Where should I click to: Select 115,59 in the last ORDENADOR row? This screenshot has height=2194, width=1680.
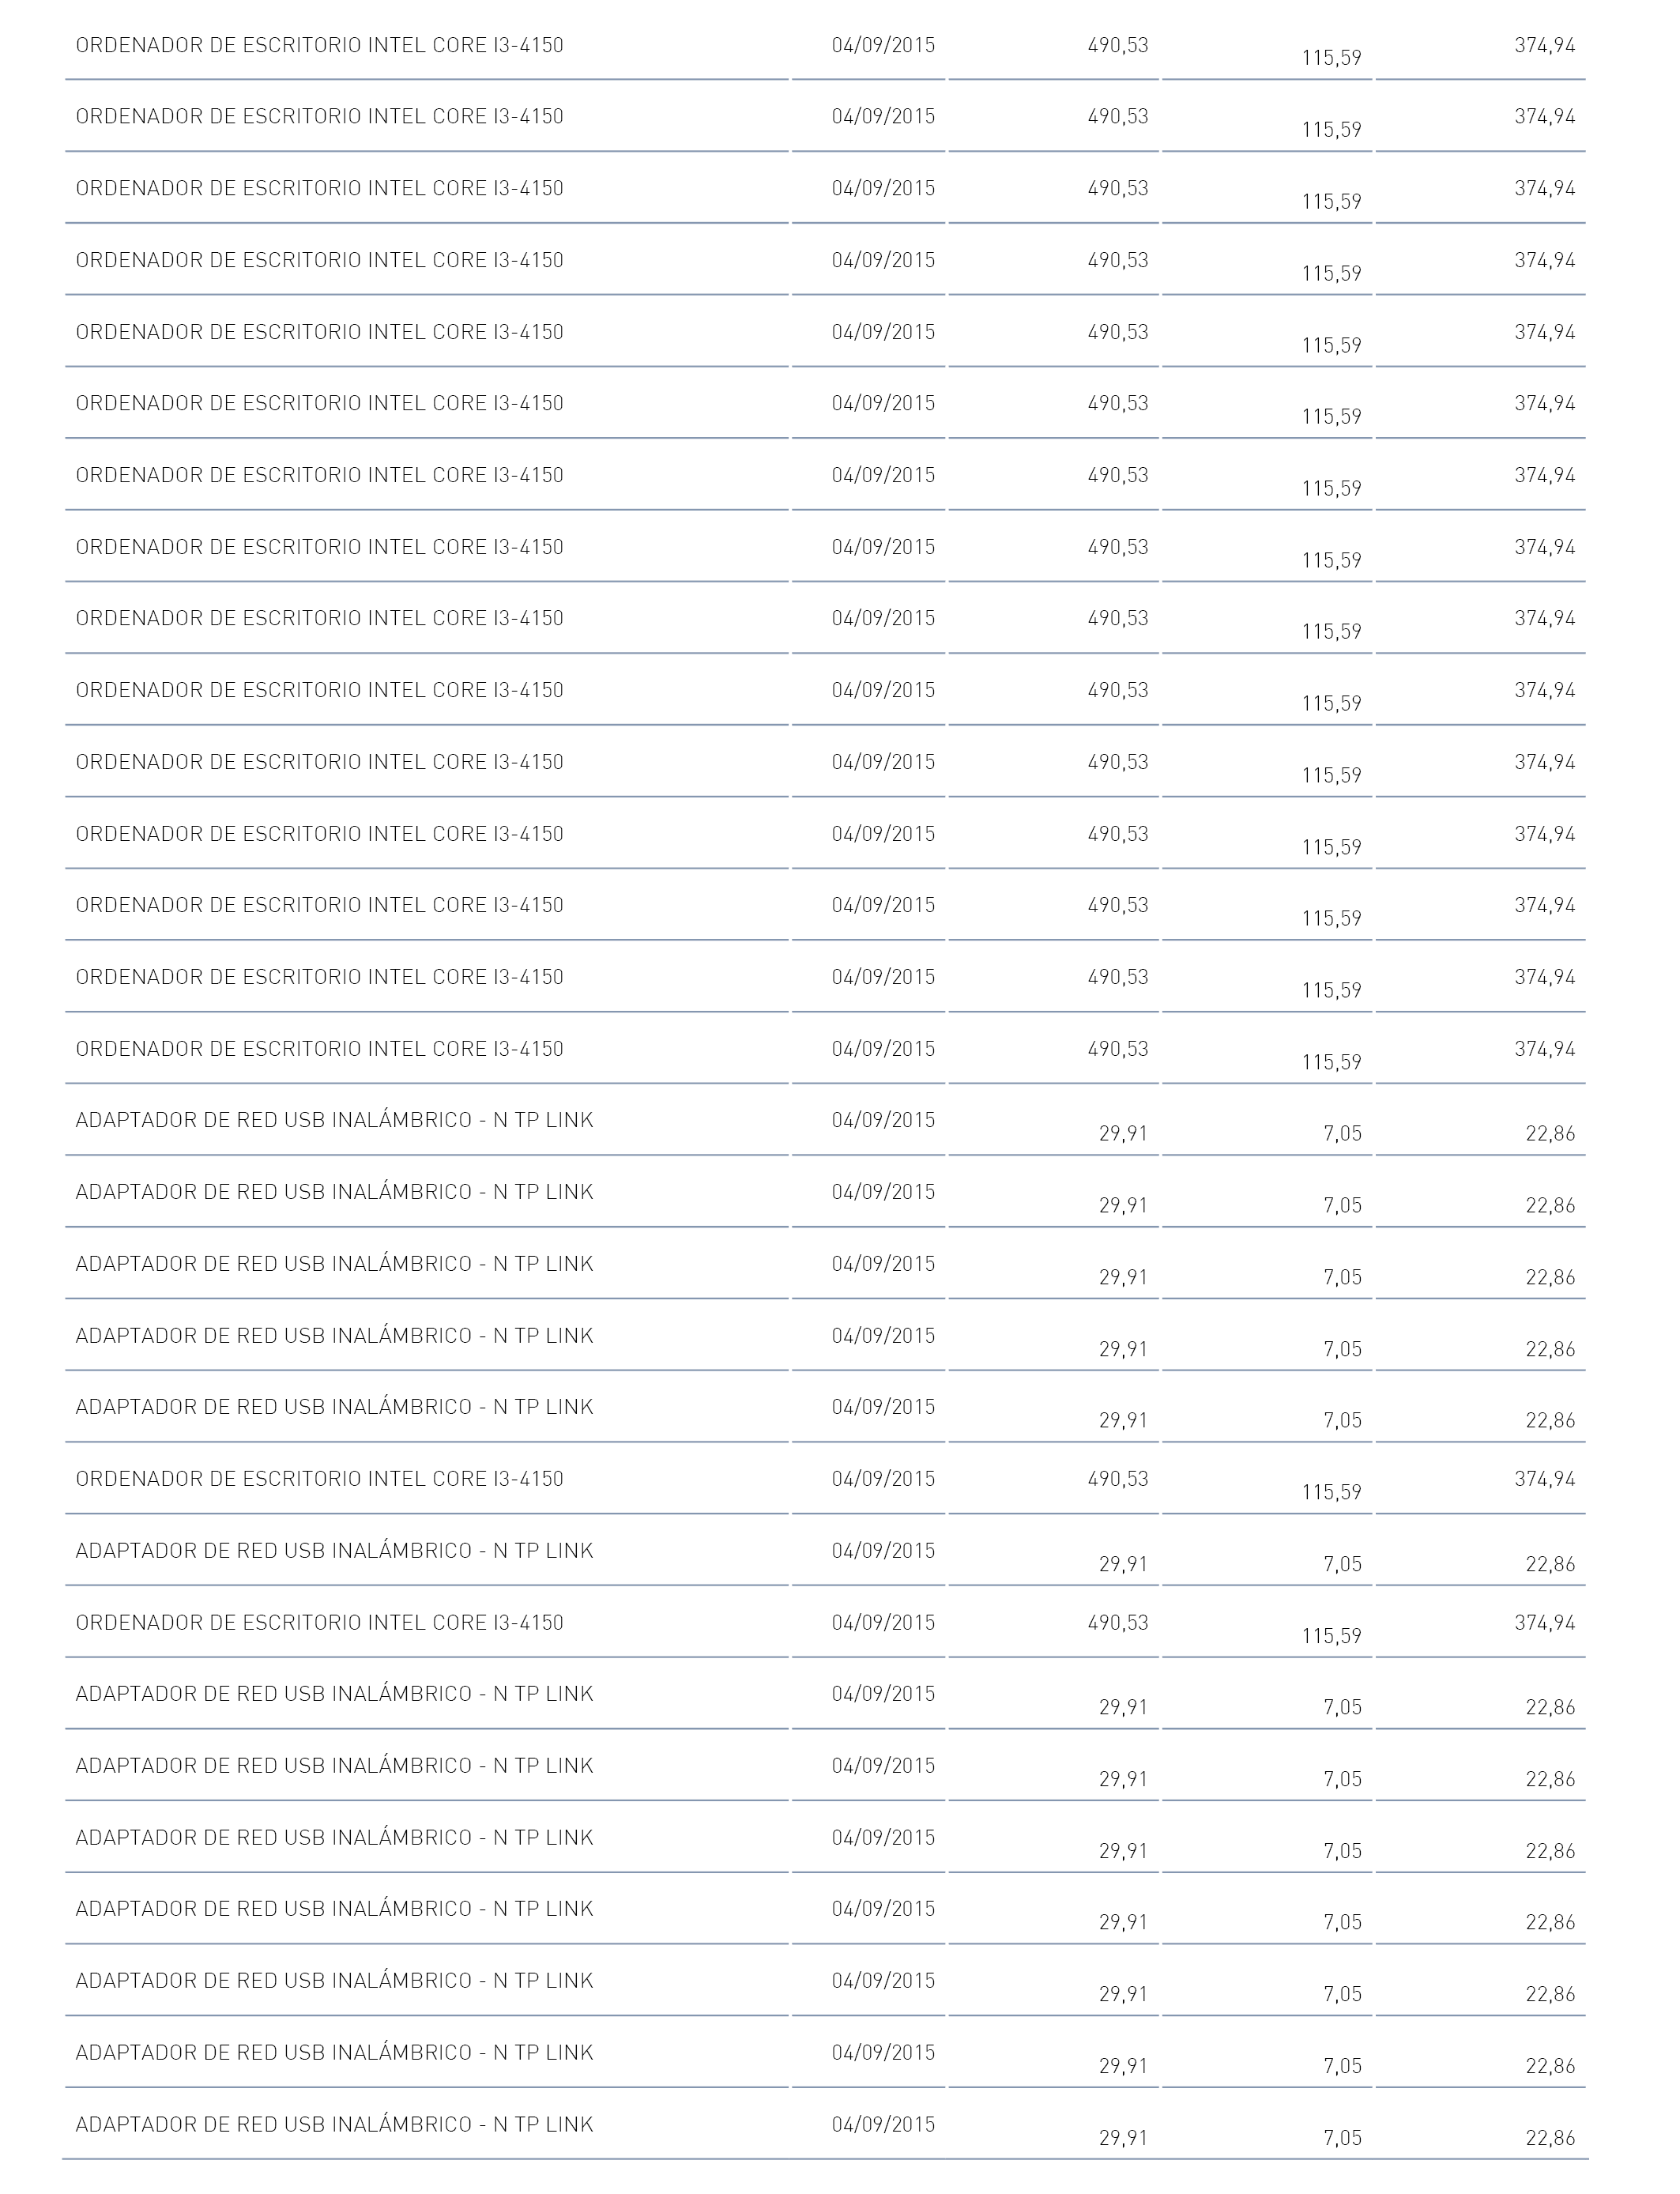[x=1331, y=1636]
